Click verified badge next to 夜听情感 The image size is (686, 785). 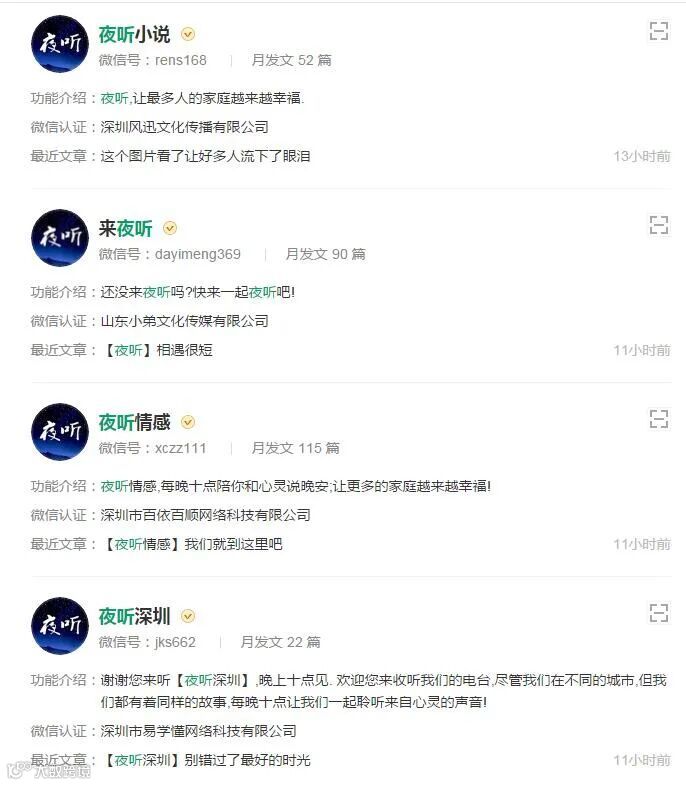tap(188, 422)
